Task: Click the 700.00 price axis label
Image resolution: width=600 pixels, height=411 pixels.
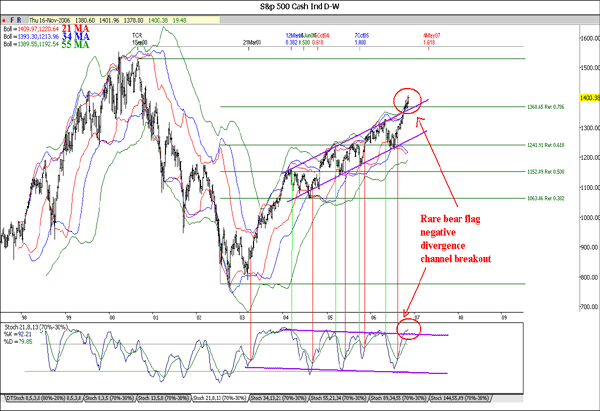Action: click(x=591, y=307)
